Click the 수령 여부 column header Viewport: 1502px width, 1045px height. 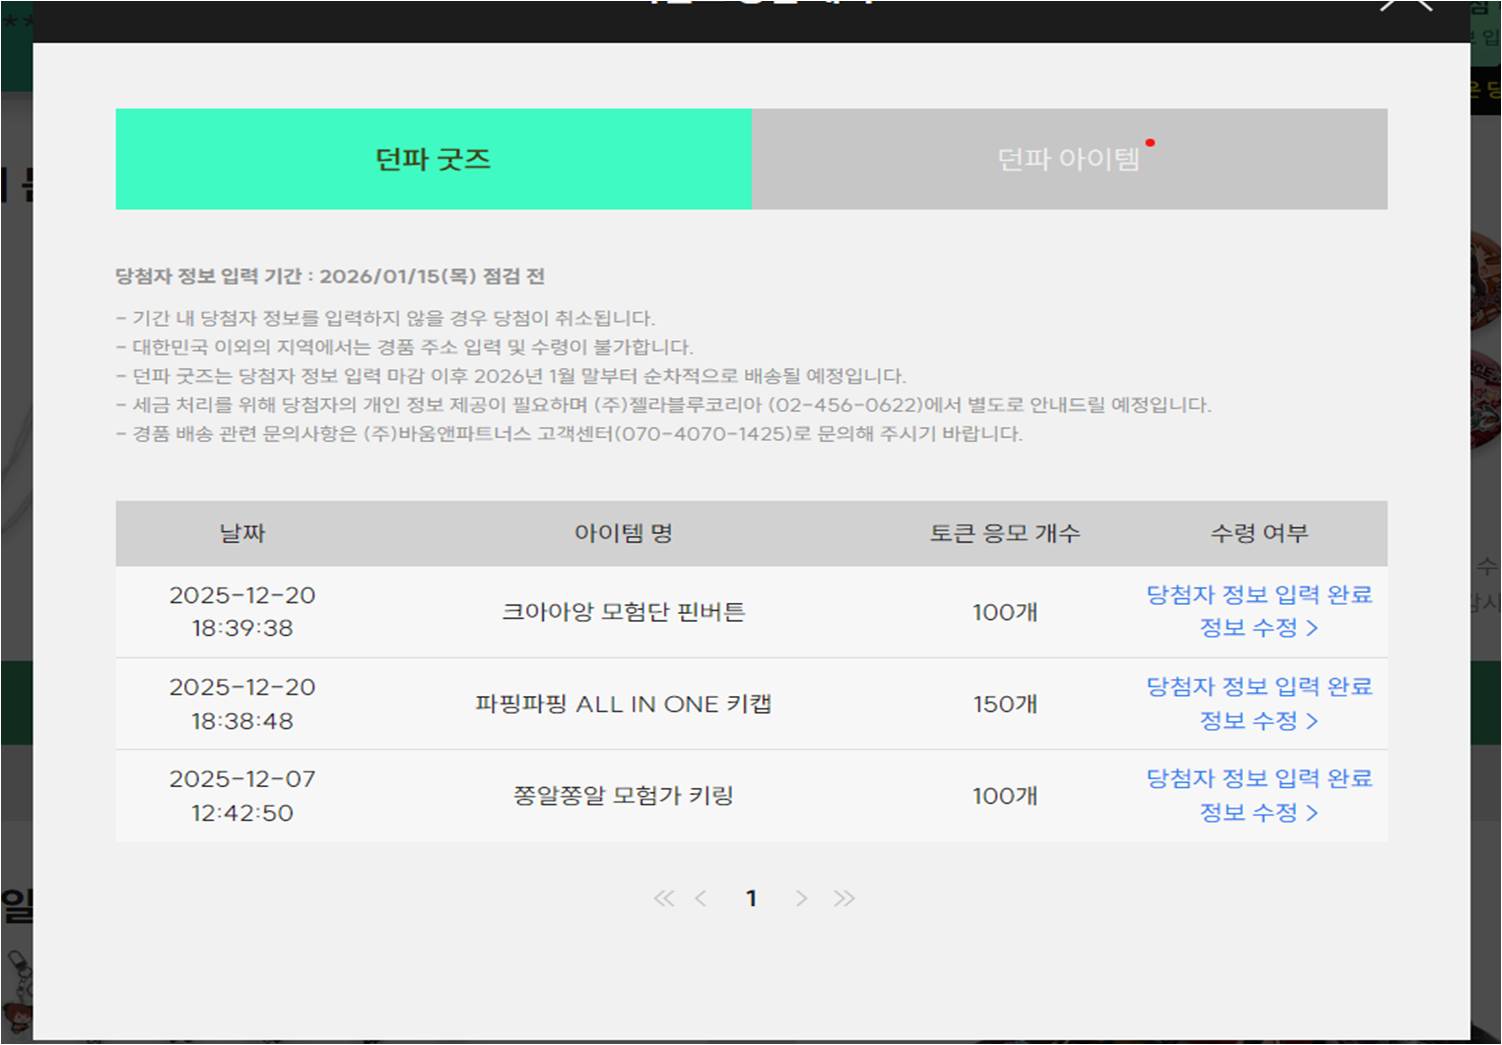click(1259, 533)
